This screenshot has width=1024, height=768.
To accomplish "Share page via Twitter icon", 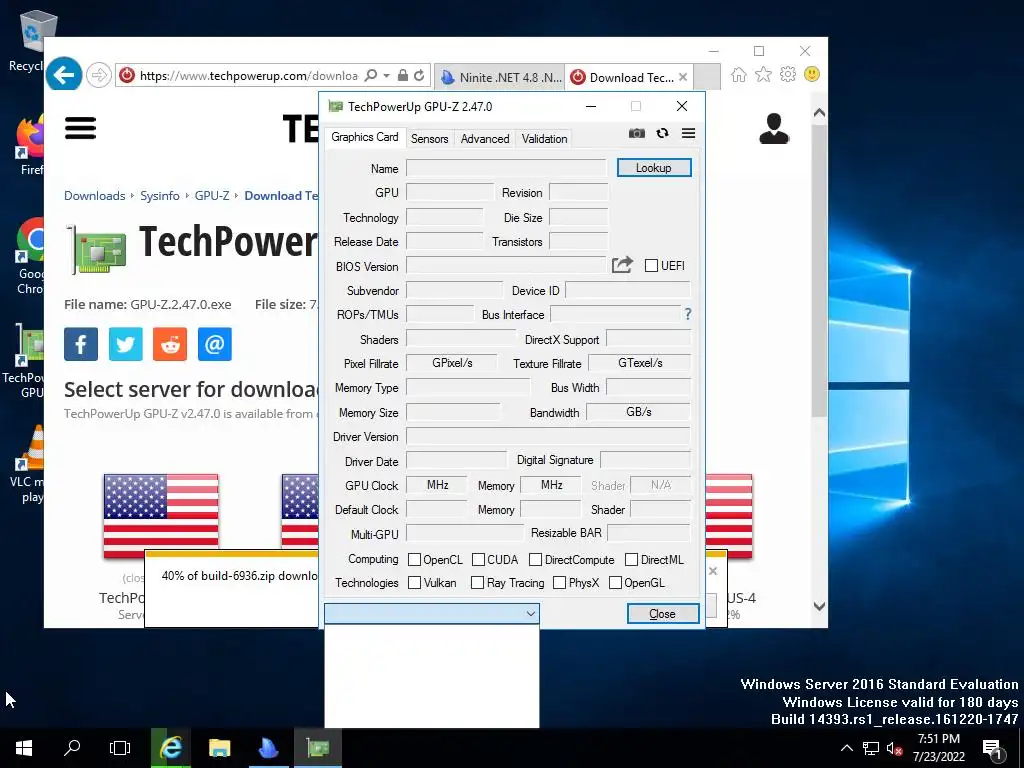I will (x=125, y=344).
